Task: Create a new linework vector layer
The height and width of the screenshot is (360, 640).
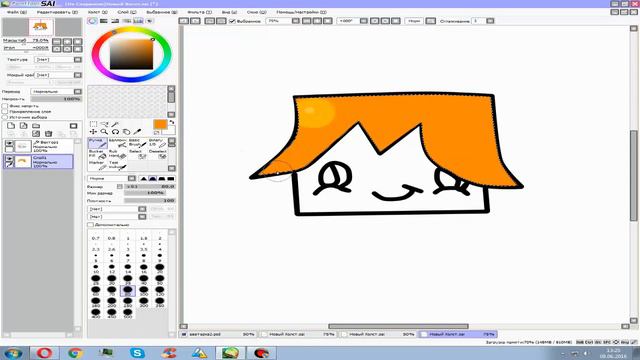Action: (24, 126)
